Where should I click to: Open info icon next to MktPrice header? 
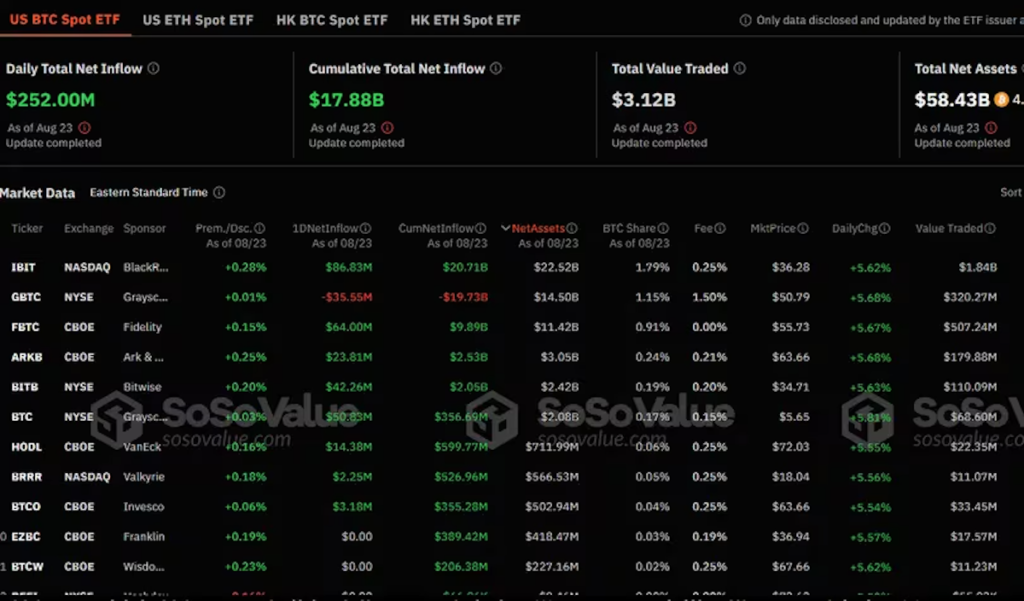[x=803, y=228]
